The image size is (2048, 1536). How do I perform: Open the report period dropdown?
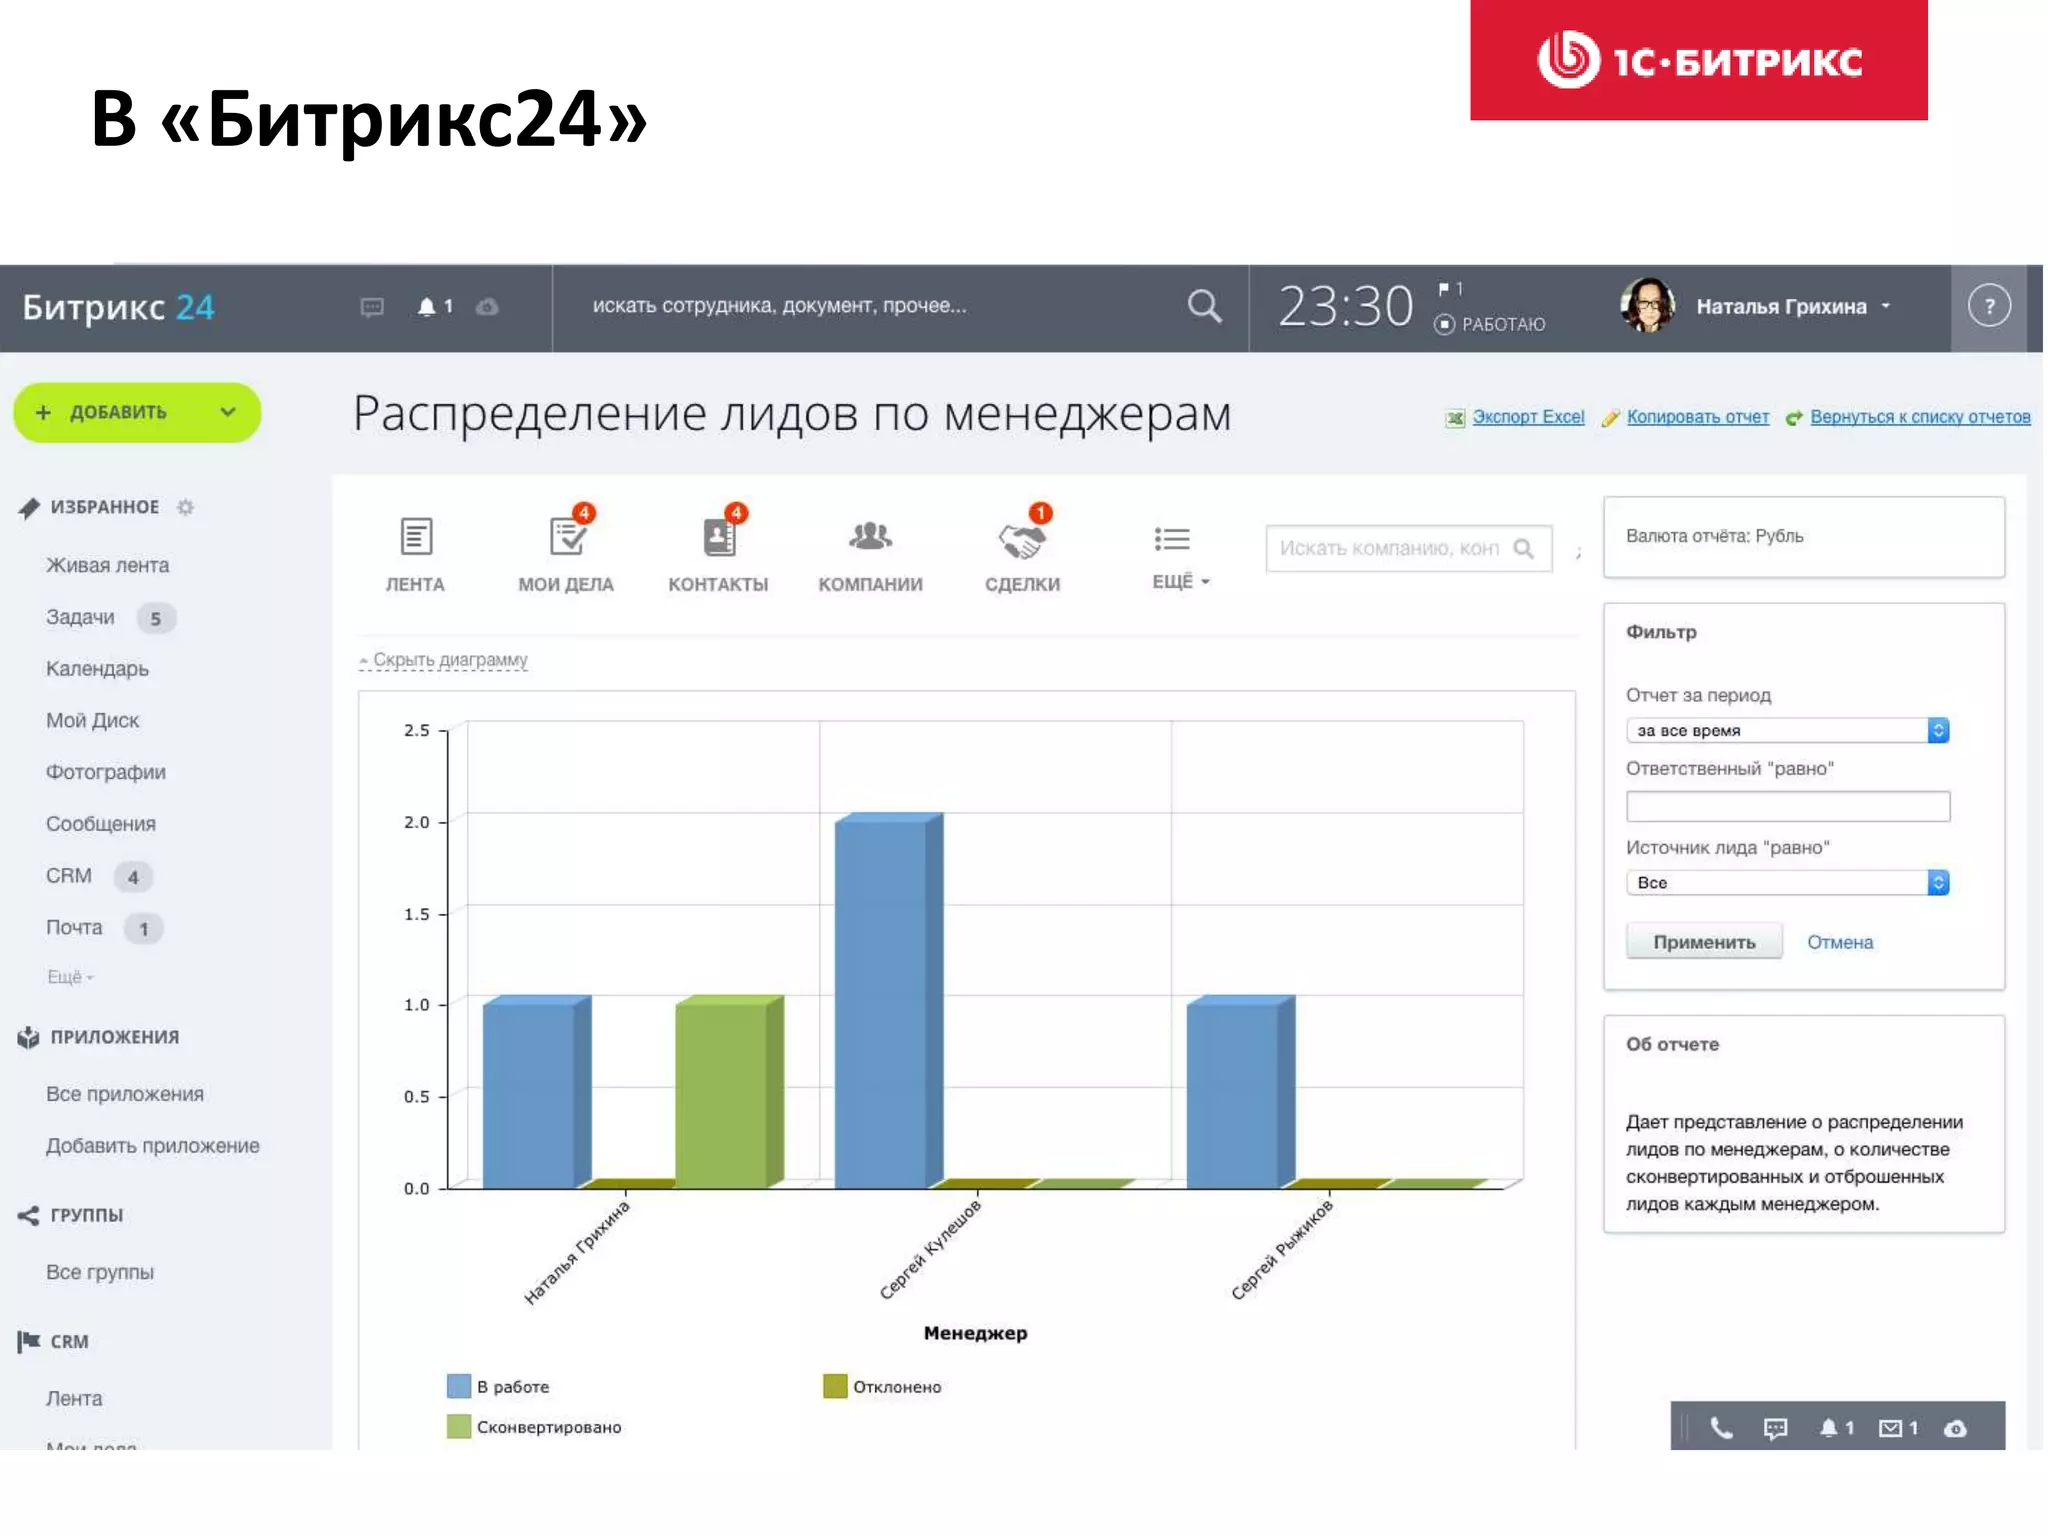click(1787, 730)
